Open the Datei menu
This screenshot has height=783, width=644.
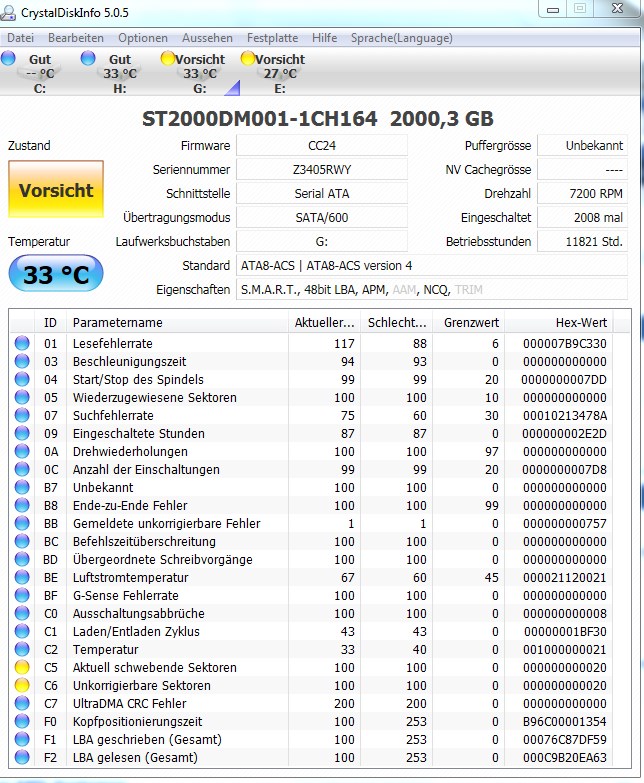[20, 38]
